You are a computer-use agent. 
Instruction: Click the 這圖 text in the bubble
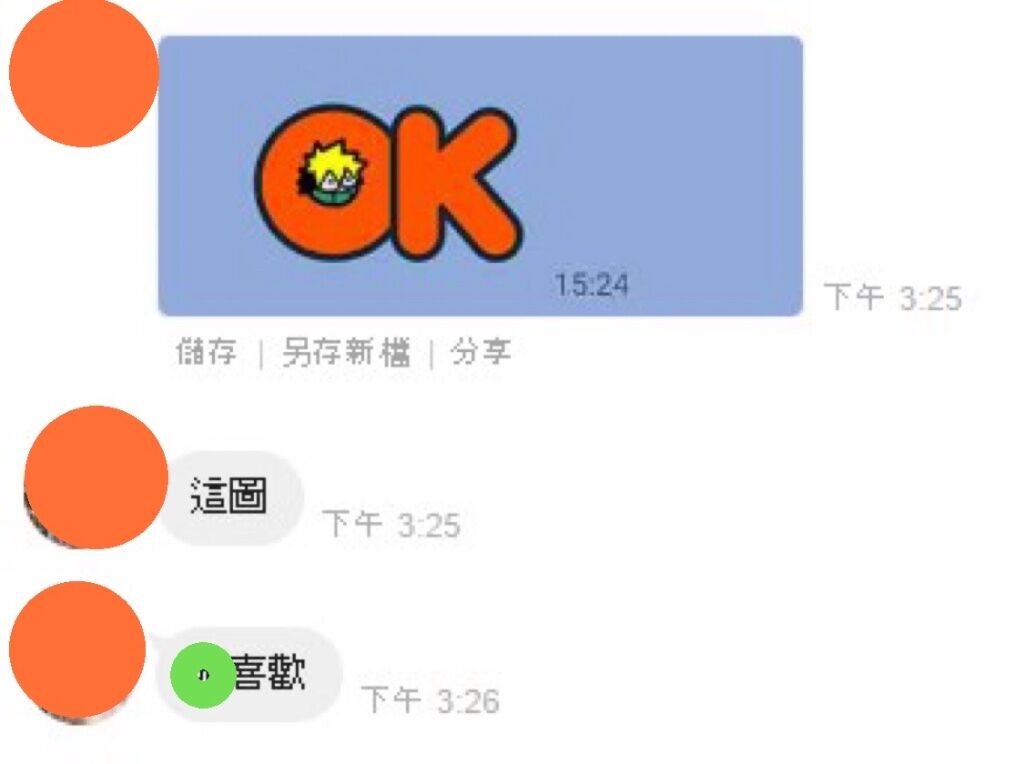coord(229,496)
